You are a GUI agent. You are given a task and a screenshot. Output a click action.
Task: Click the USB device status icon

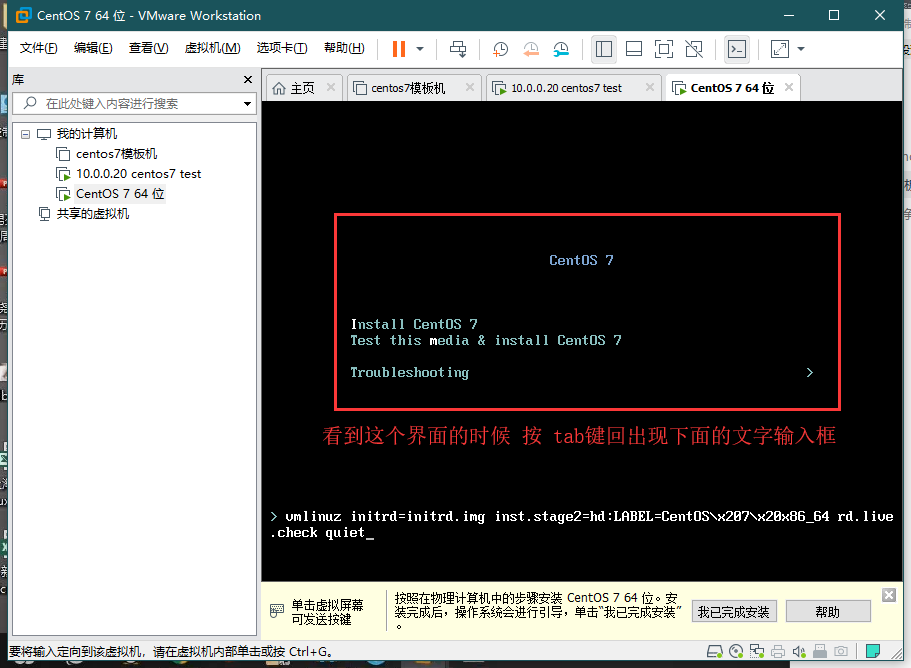(820, 652)
